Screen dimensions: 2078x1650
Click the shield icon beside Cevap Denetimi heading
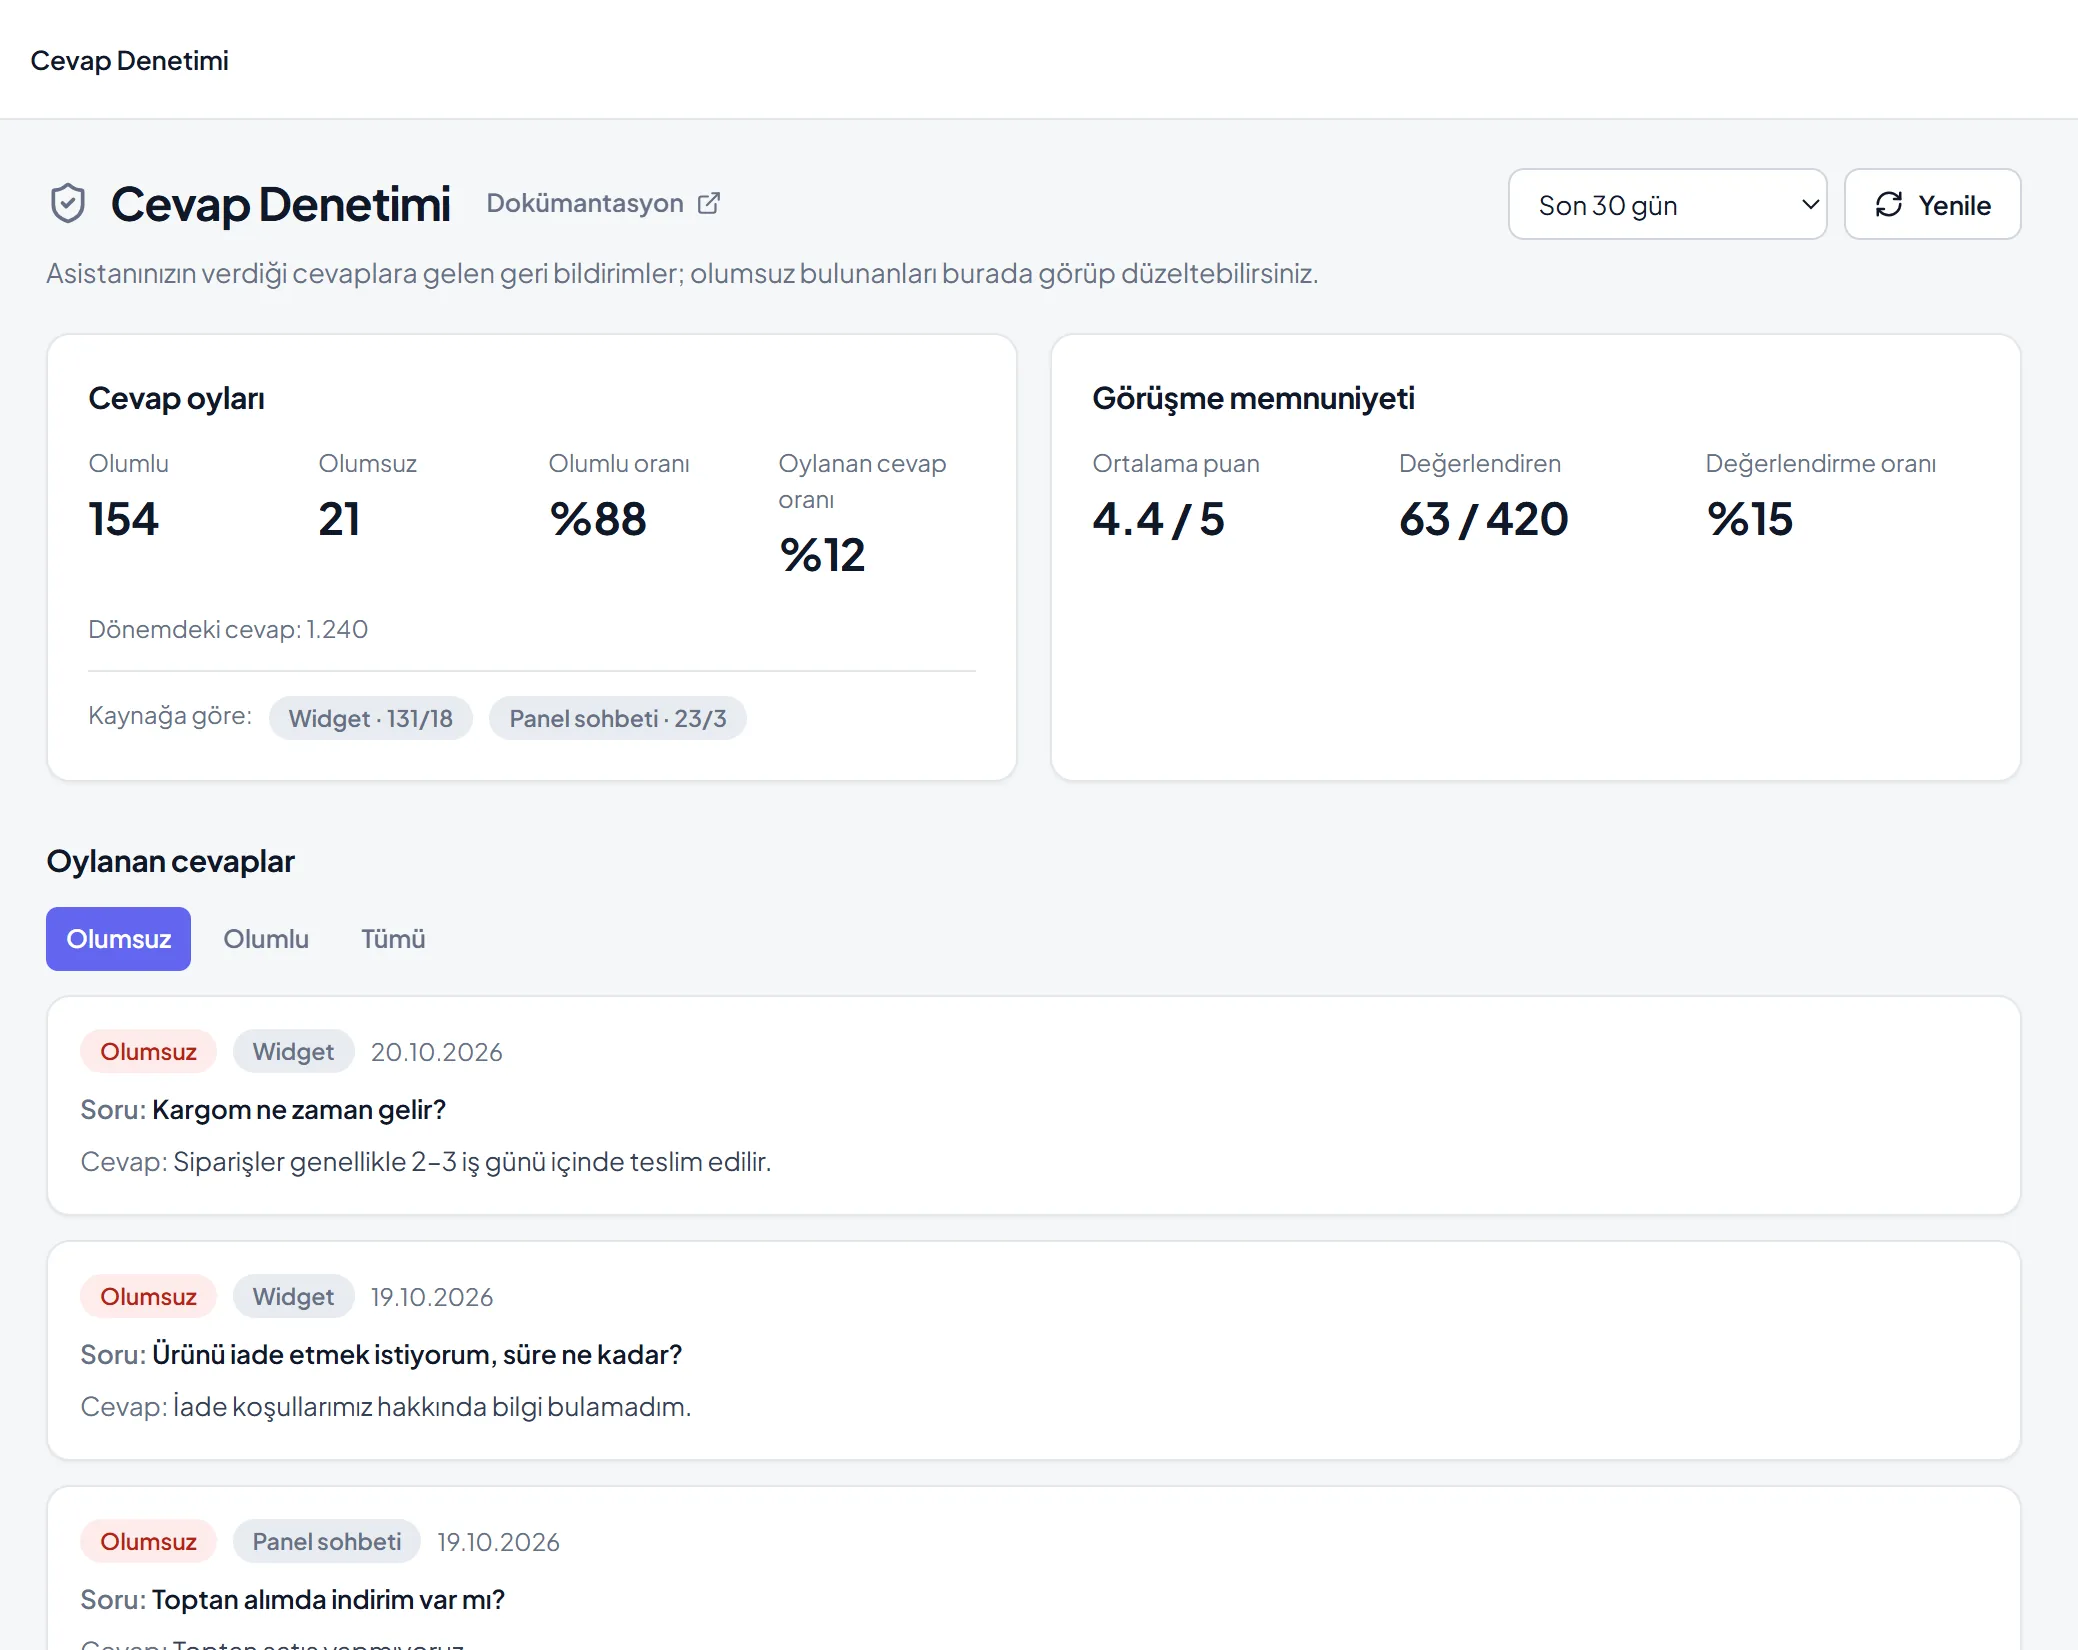pos(68,204)
